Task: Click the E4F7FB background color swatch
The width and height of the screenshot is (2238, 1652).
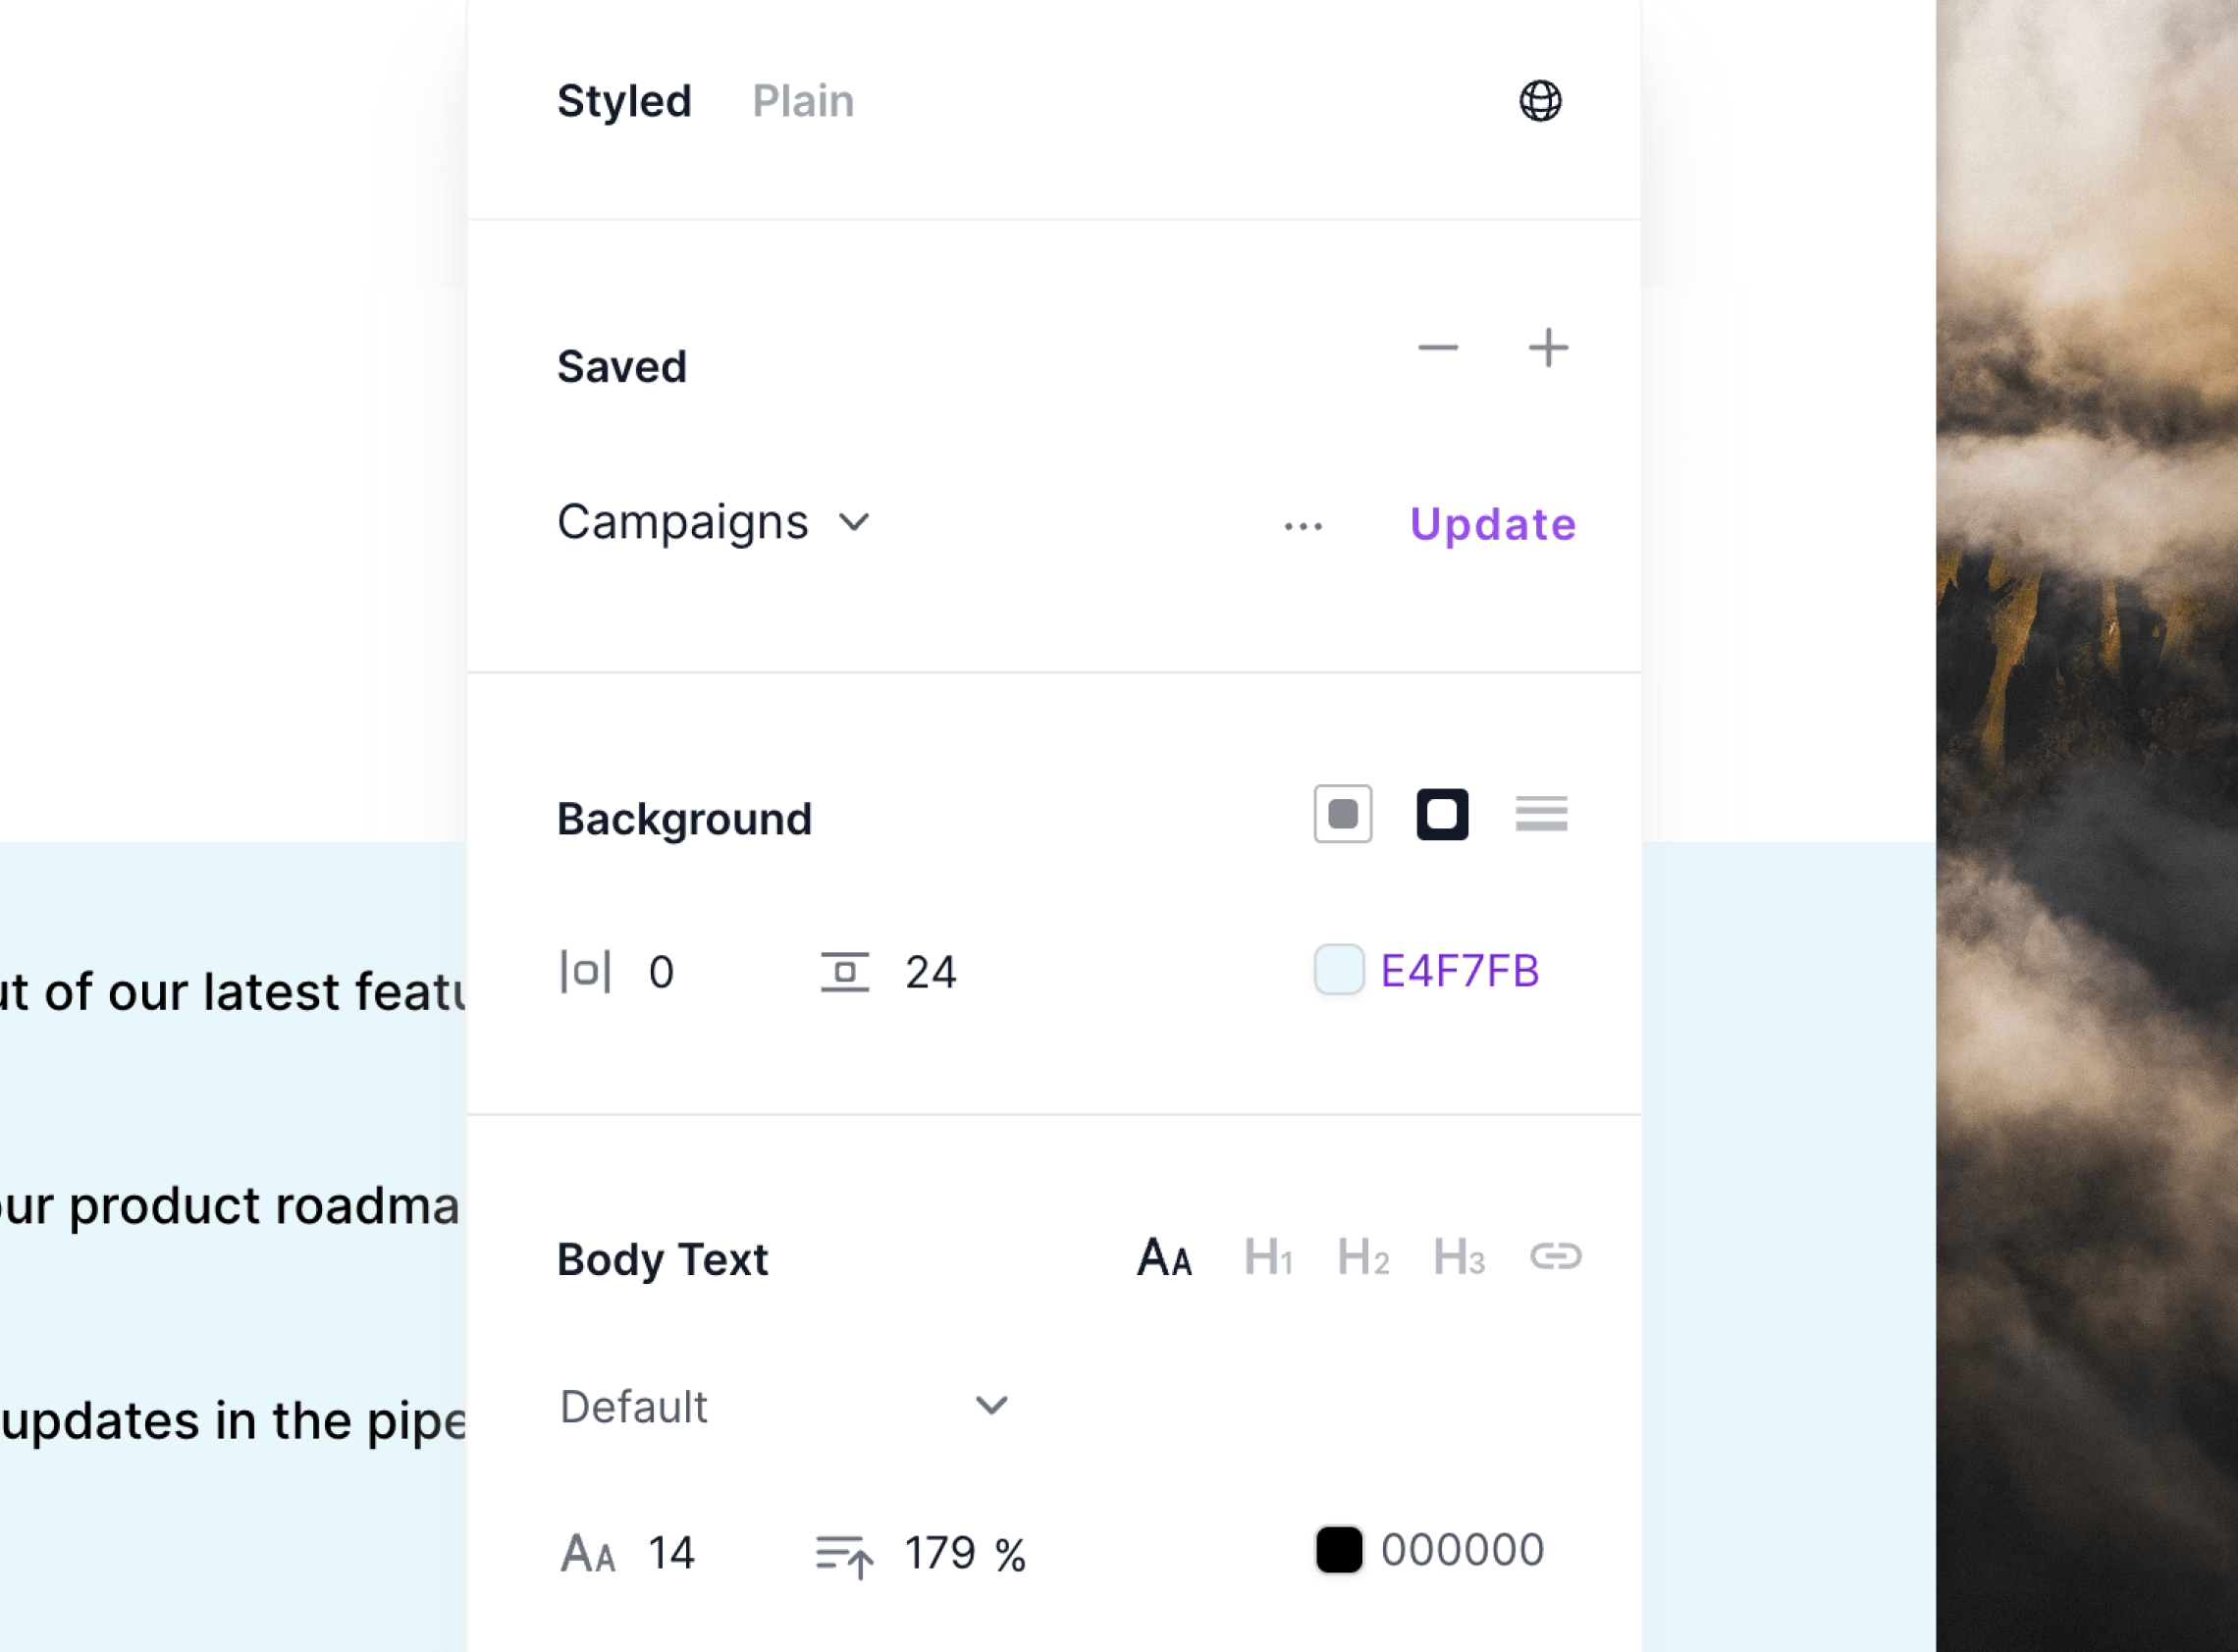Action: [x=1338, y=970]
